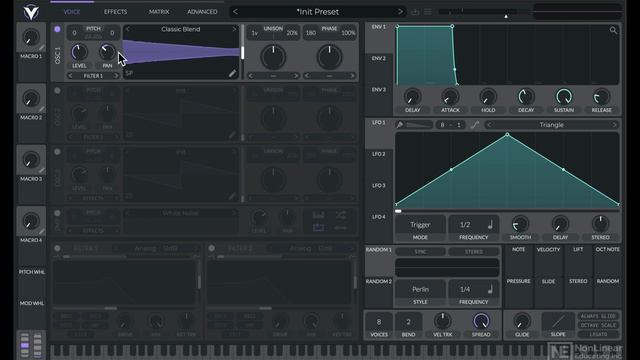The image size is (640, 360).
Task: Click the Voices count field
Action: tap(379, 322)
